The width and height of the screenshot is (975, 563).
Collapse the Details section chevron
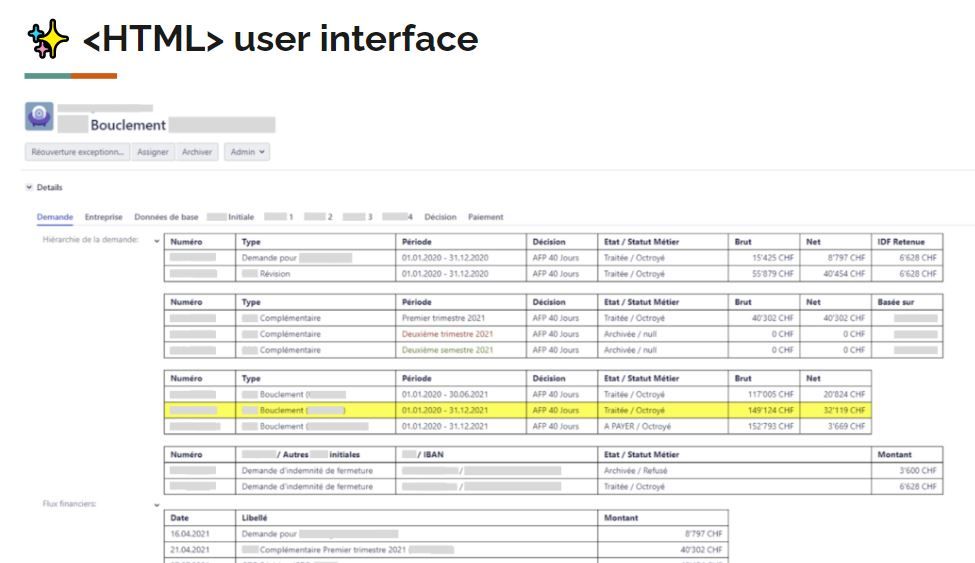click(29, 187)
